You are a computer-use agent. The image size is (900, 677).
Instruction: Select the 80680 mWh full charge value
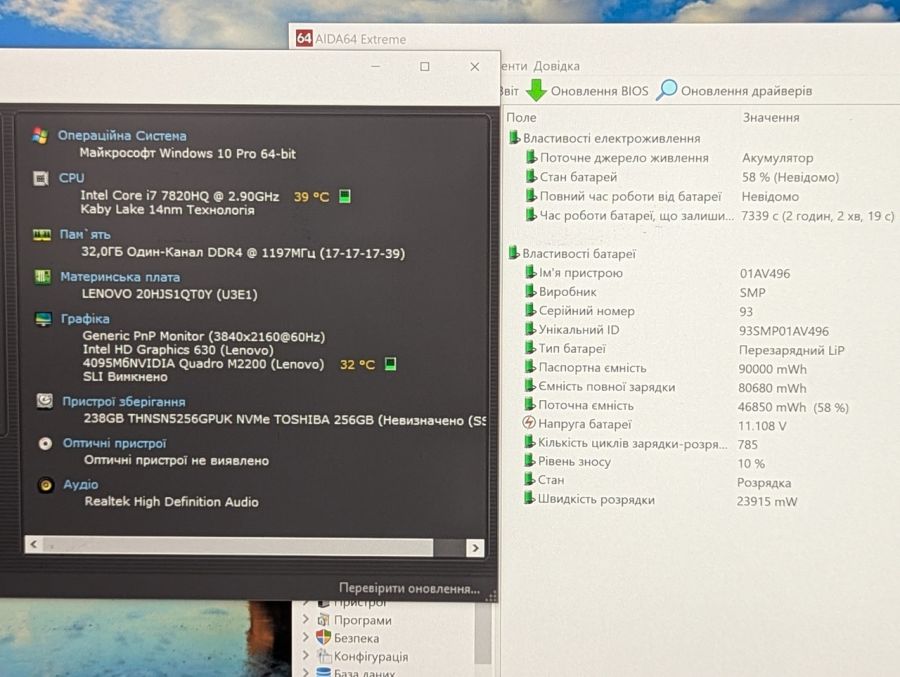point(772,388)
